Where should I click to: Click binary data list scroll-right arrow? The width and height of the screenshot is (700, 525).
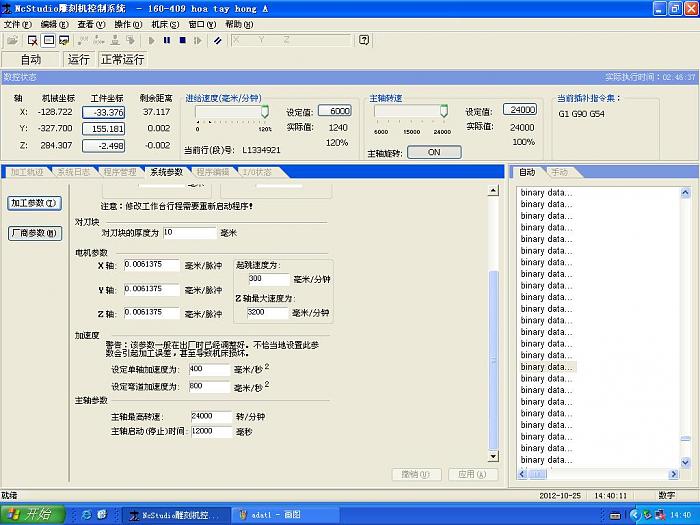674,474
